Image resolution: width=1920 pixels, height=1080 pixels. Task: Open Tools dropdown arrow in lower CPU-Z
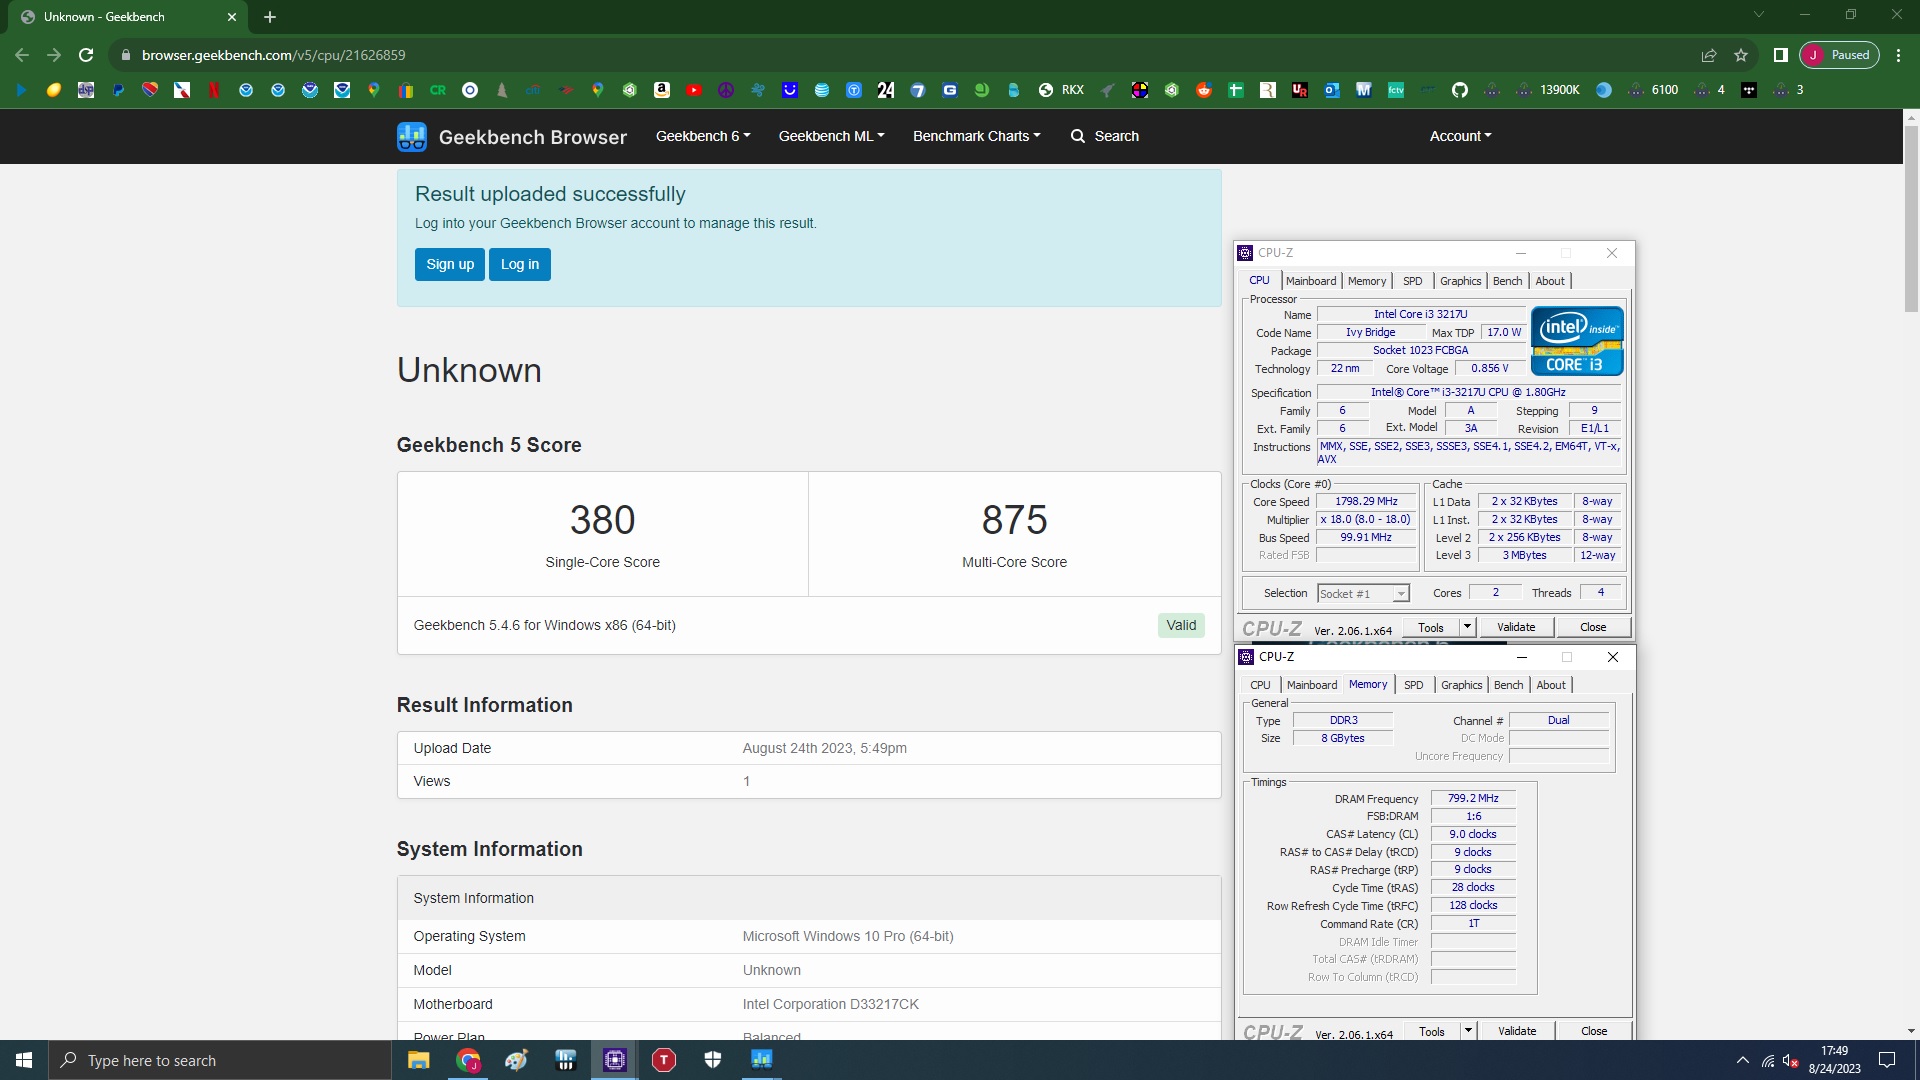click(x=1468, y=1031)
